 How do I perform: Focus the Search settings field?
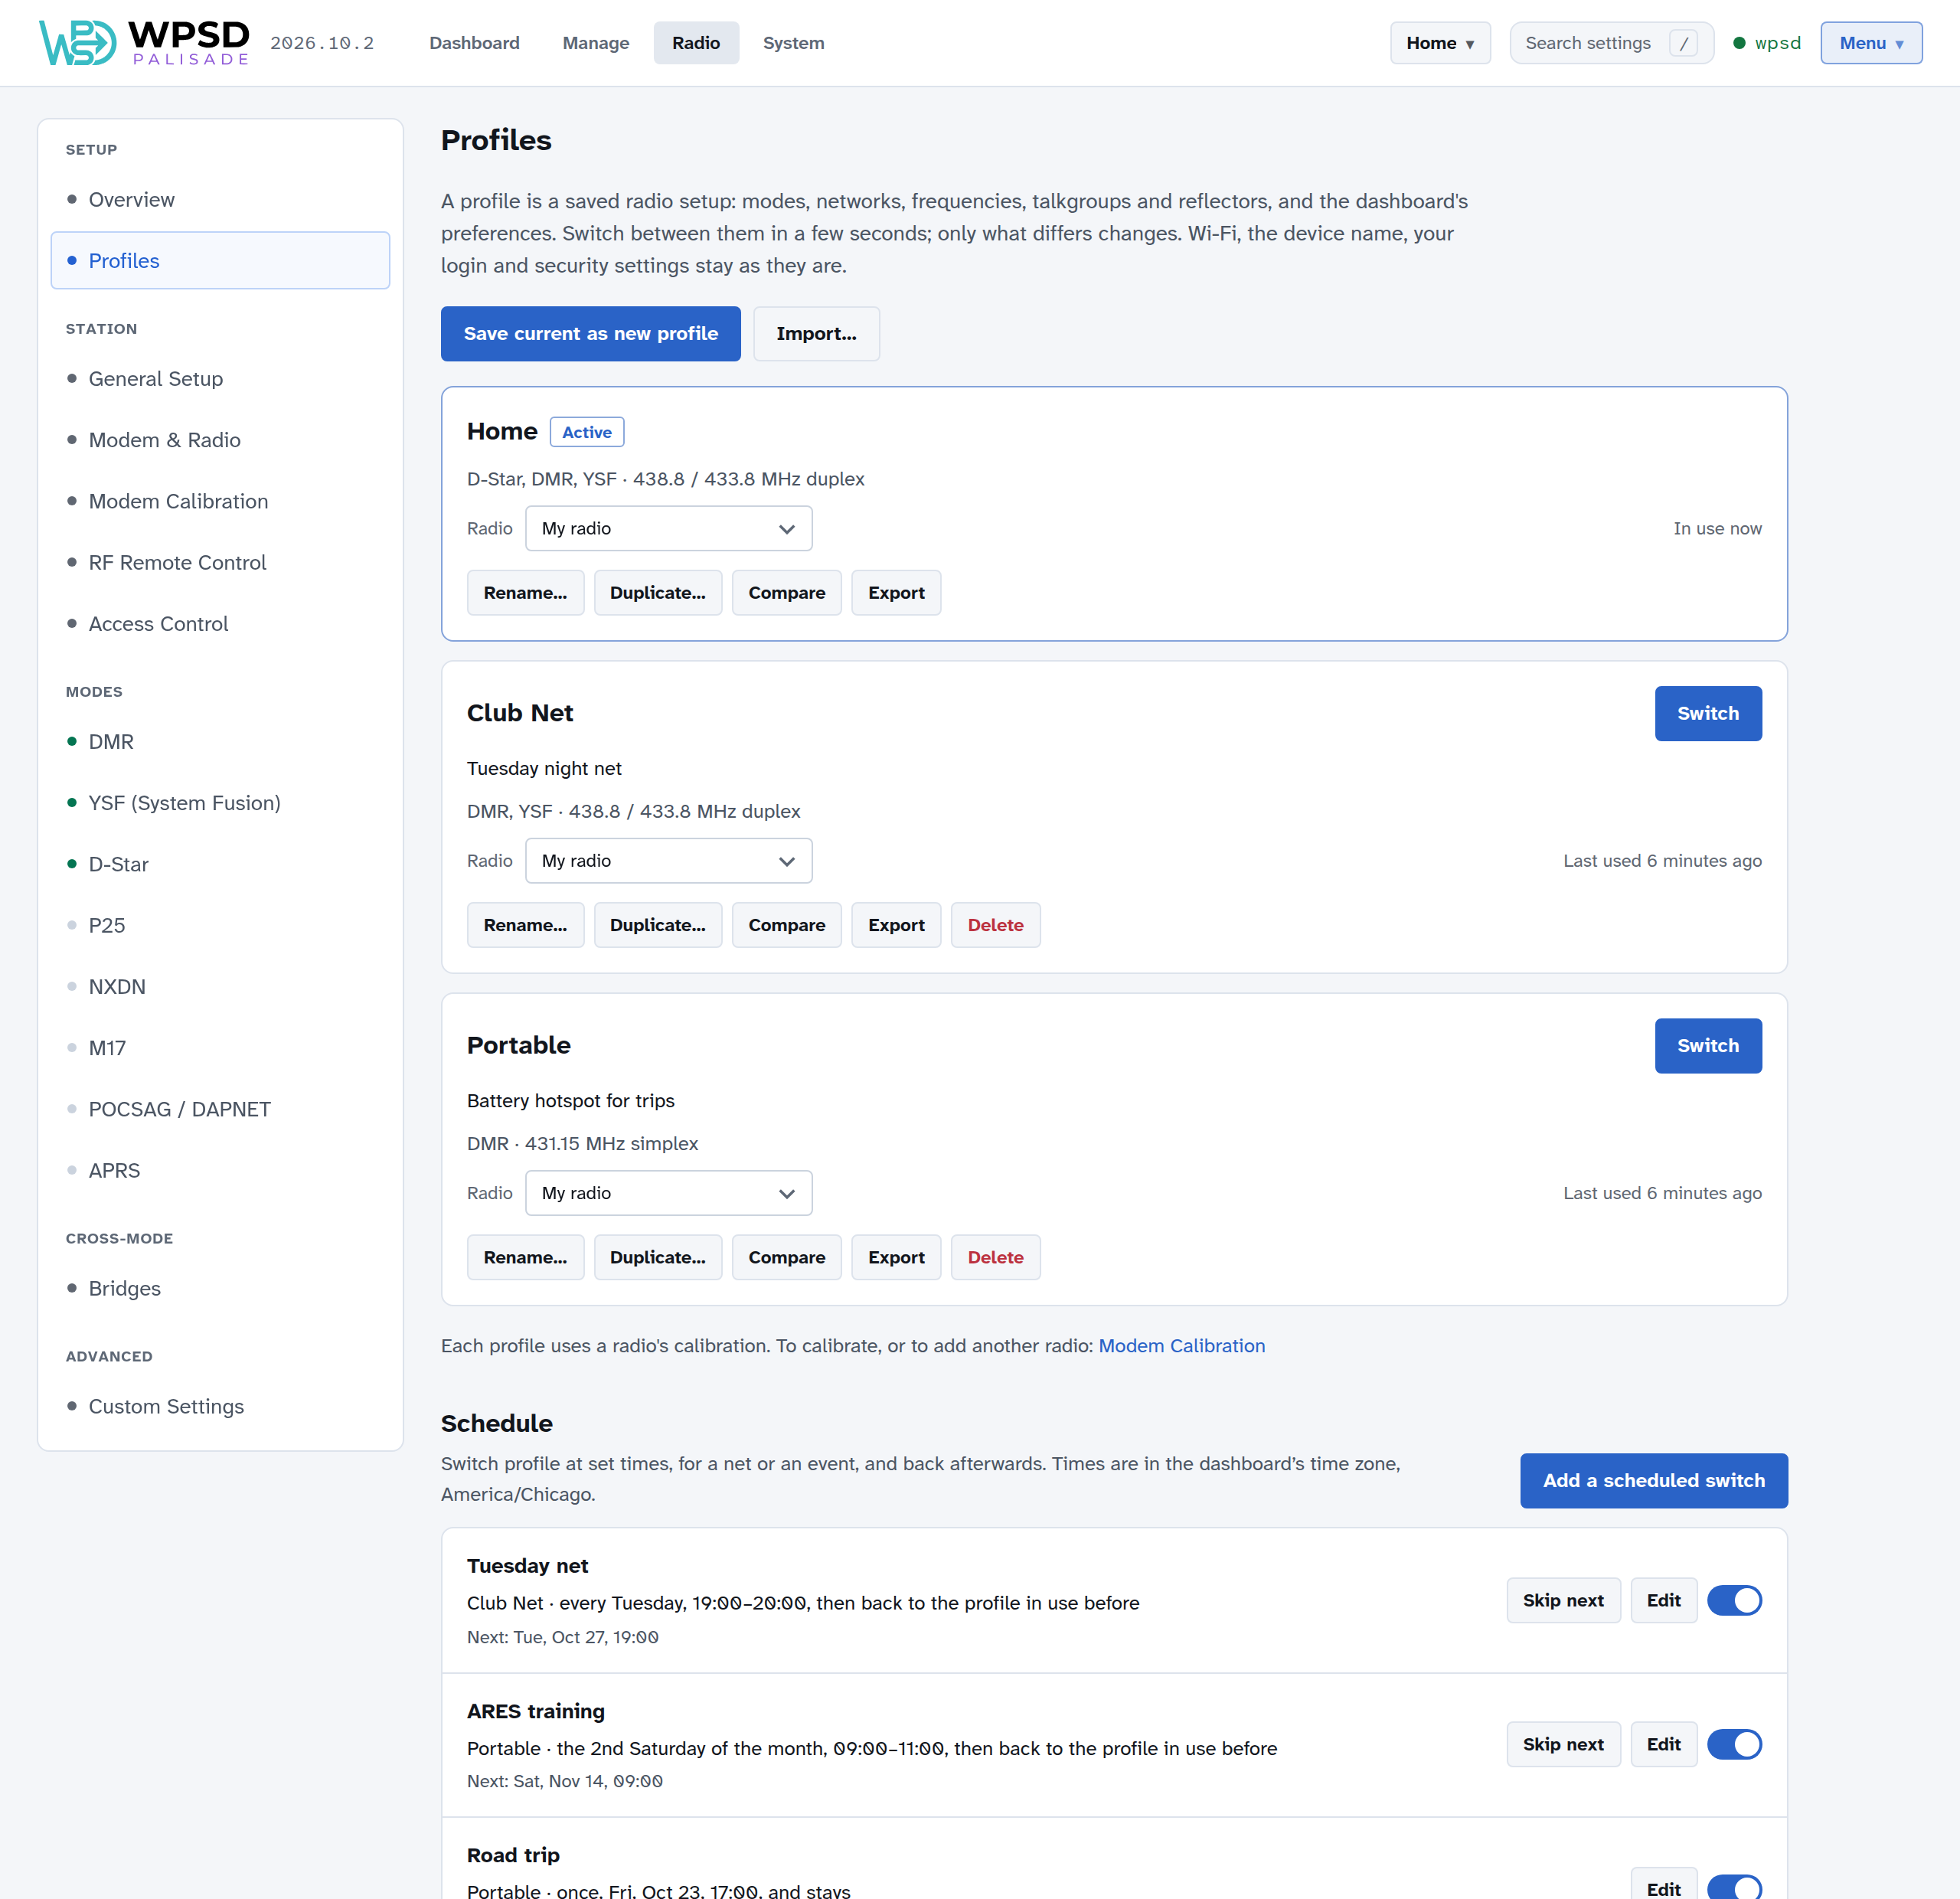point(1611,43)
